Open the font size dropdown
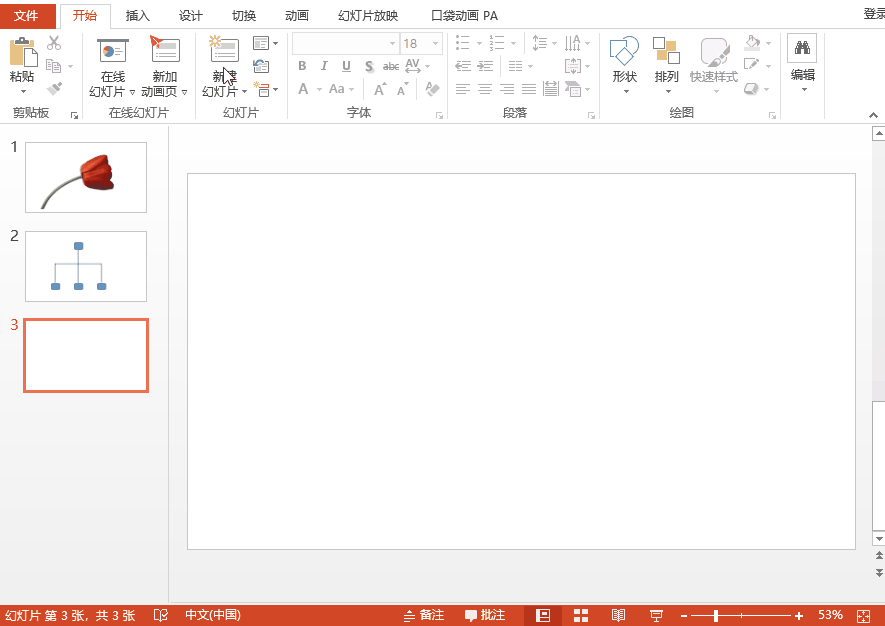Screen dimensions: 885x626 coord(435,43)
